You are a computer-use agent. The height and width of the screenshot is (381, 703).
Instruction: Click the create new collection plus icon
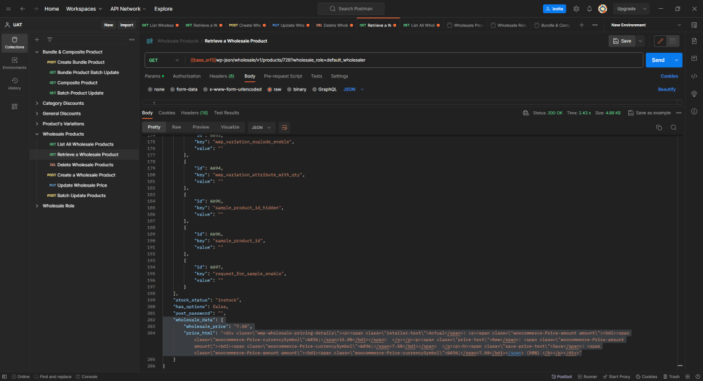37,39
